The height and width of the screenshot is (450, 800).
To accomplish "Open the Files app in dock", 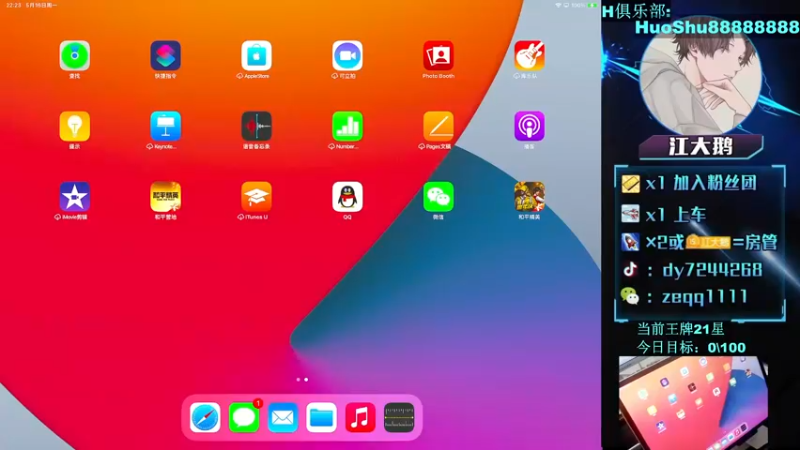I will point(321,417).
